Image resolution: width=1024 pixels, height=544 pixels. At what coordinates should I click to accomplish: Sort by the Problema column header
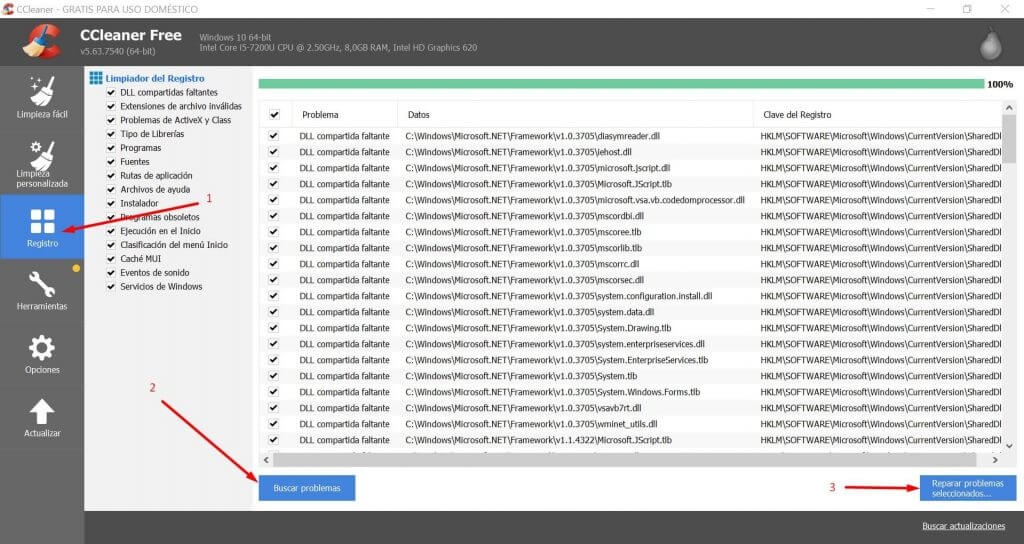(344, 114)
